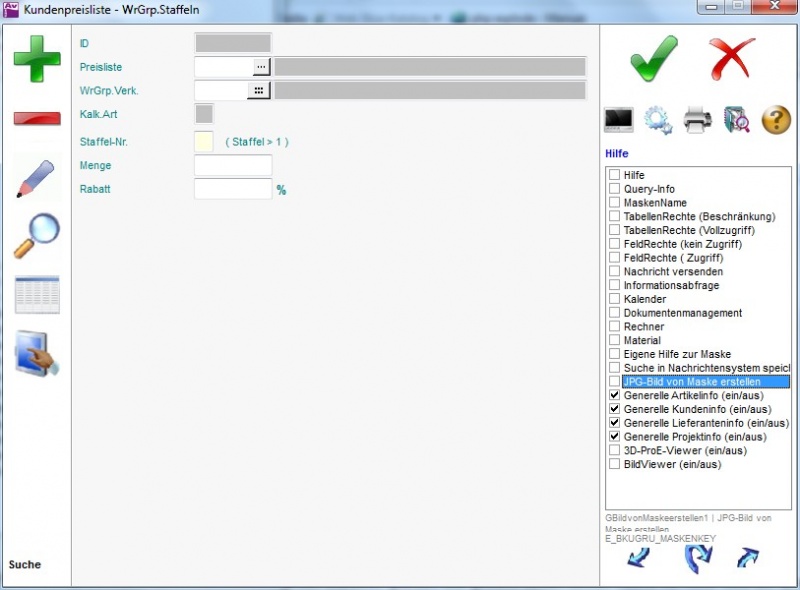Screen dimensions: 800x590
Task: Open the gears settings icon
Action: coord(658,120)
